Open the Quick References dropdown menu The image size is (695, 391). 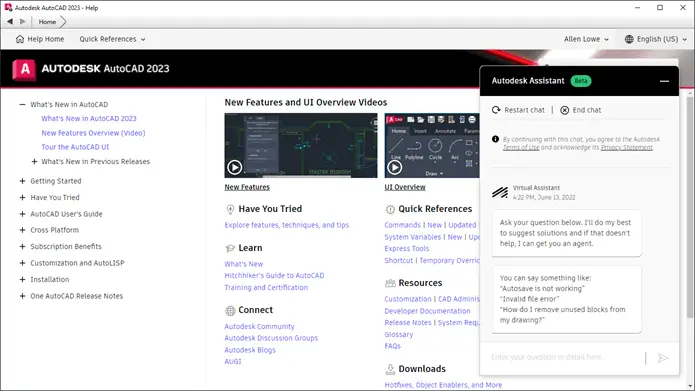[112, 39]
